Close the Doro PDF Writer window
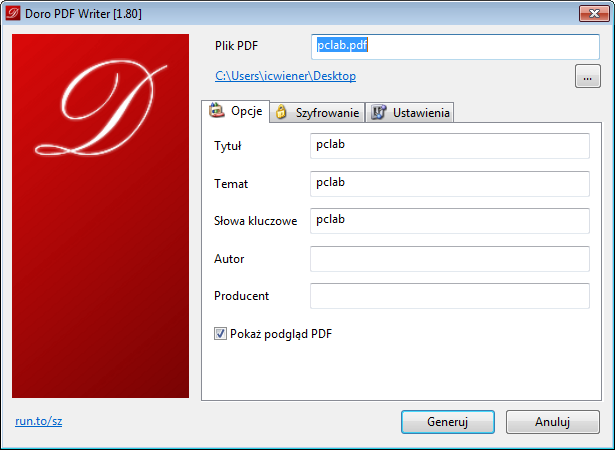 pos(594,13)
